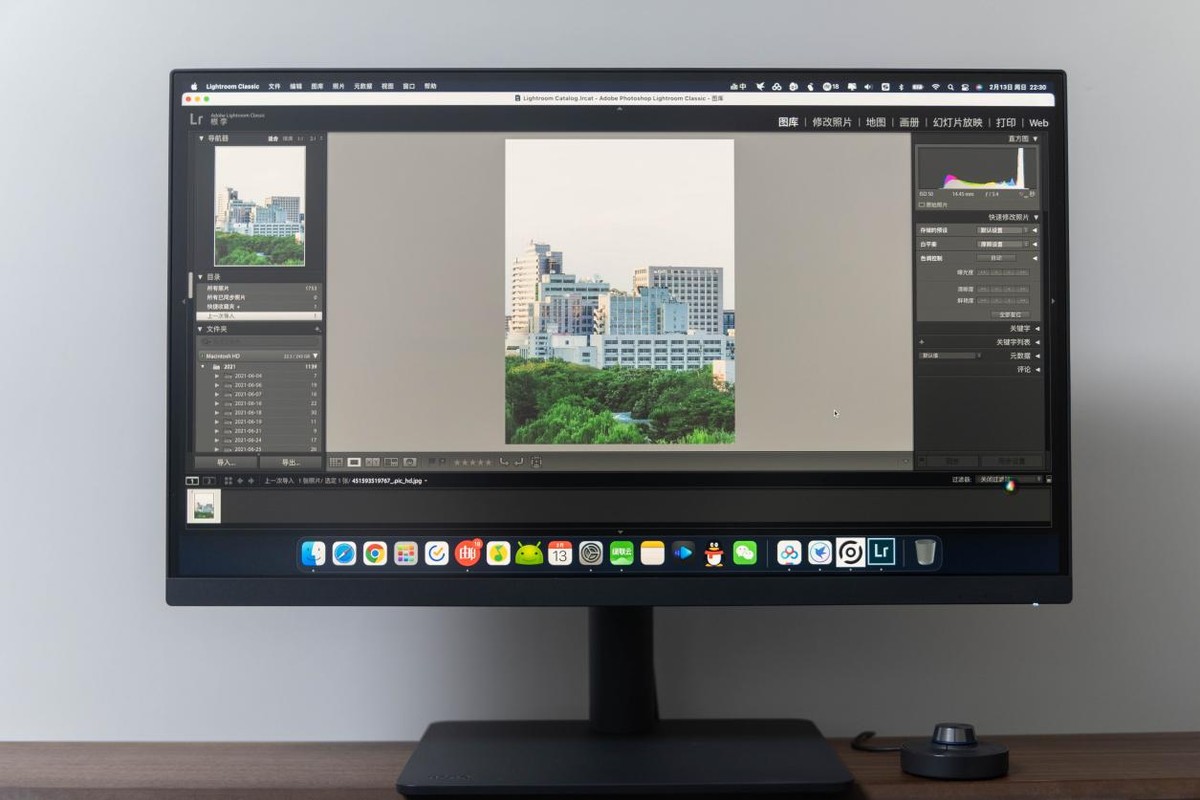Open QQ penguin app in the Dock
The image size is (1200, 800).
click(x=714, y=553)
